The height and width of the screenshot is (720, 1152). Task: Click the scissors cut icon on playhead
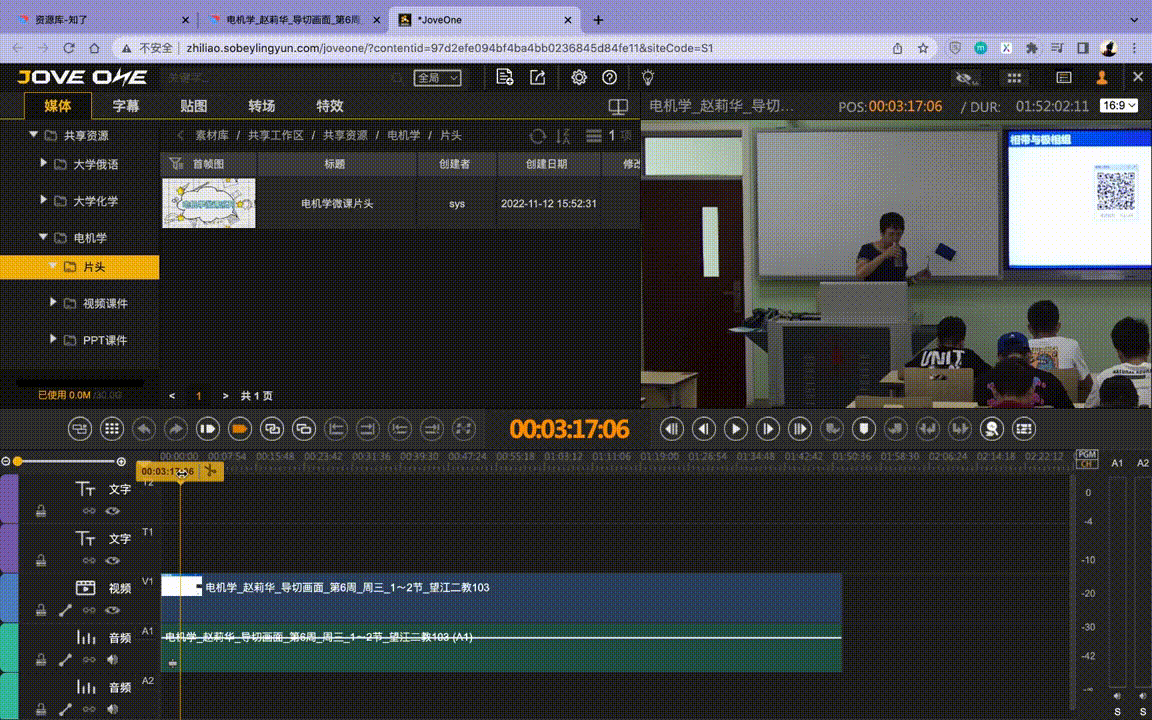pyautogui.click(x=210, y=471)
